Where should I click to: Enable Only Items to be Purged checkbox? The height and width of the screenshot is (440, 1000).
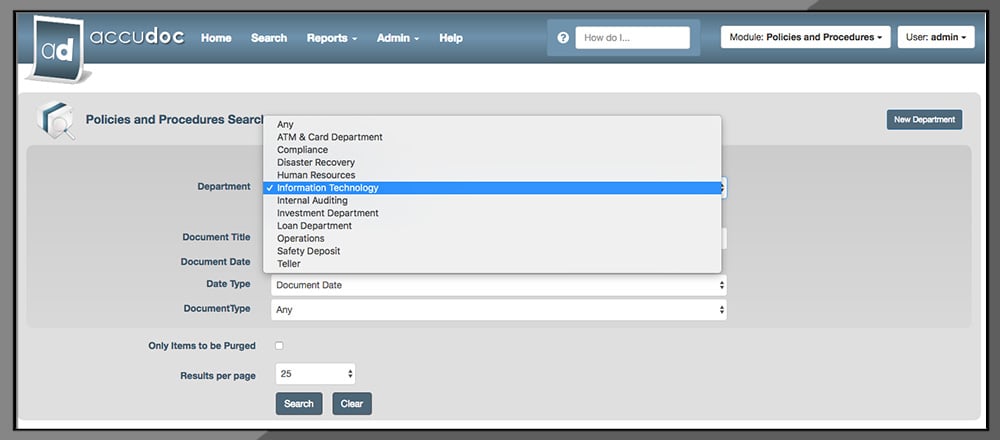279,346
